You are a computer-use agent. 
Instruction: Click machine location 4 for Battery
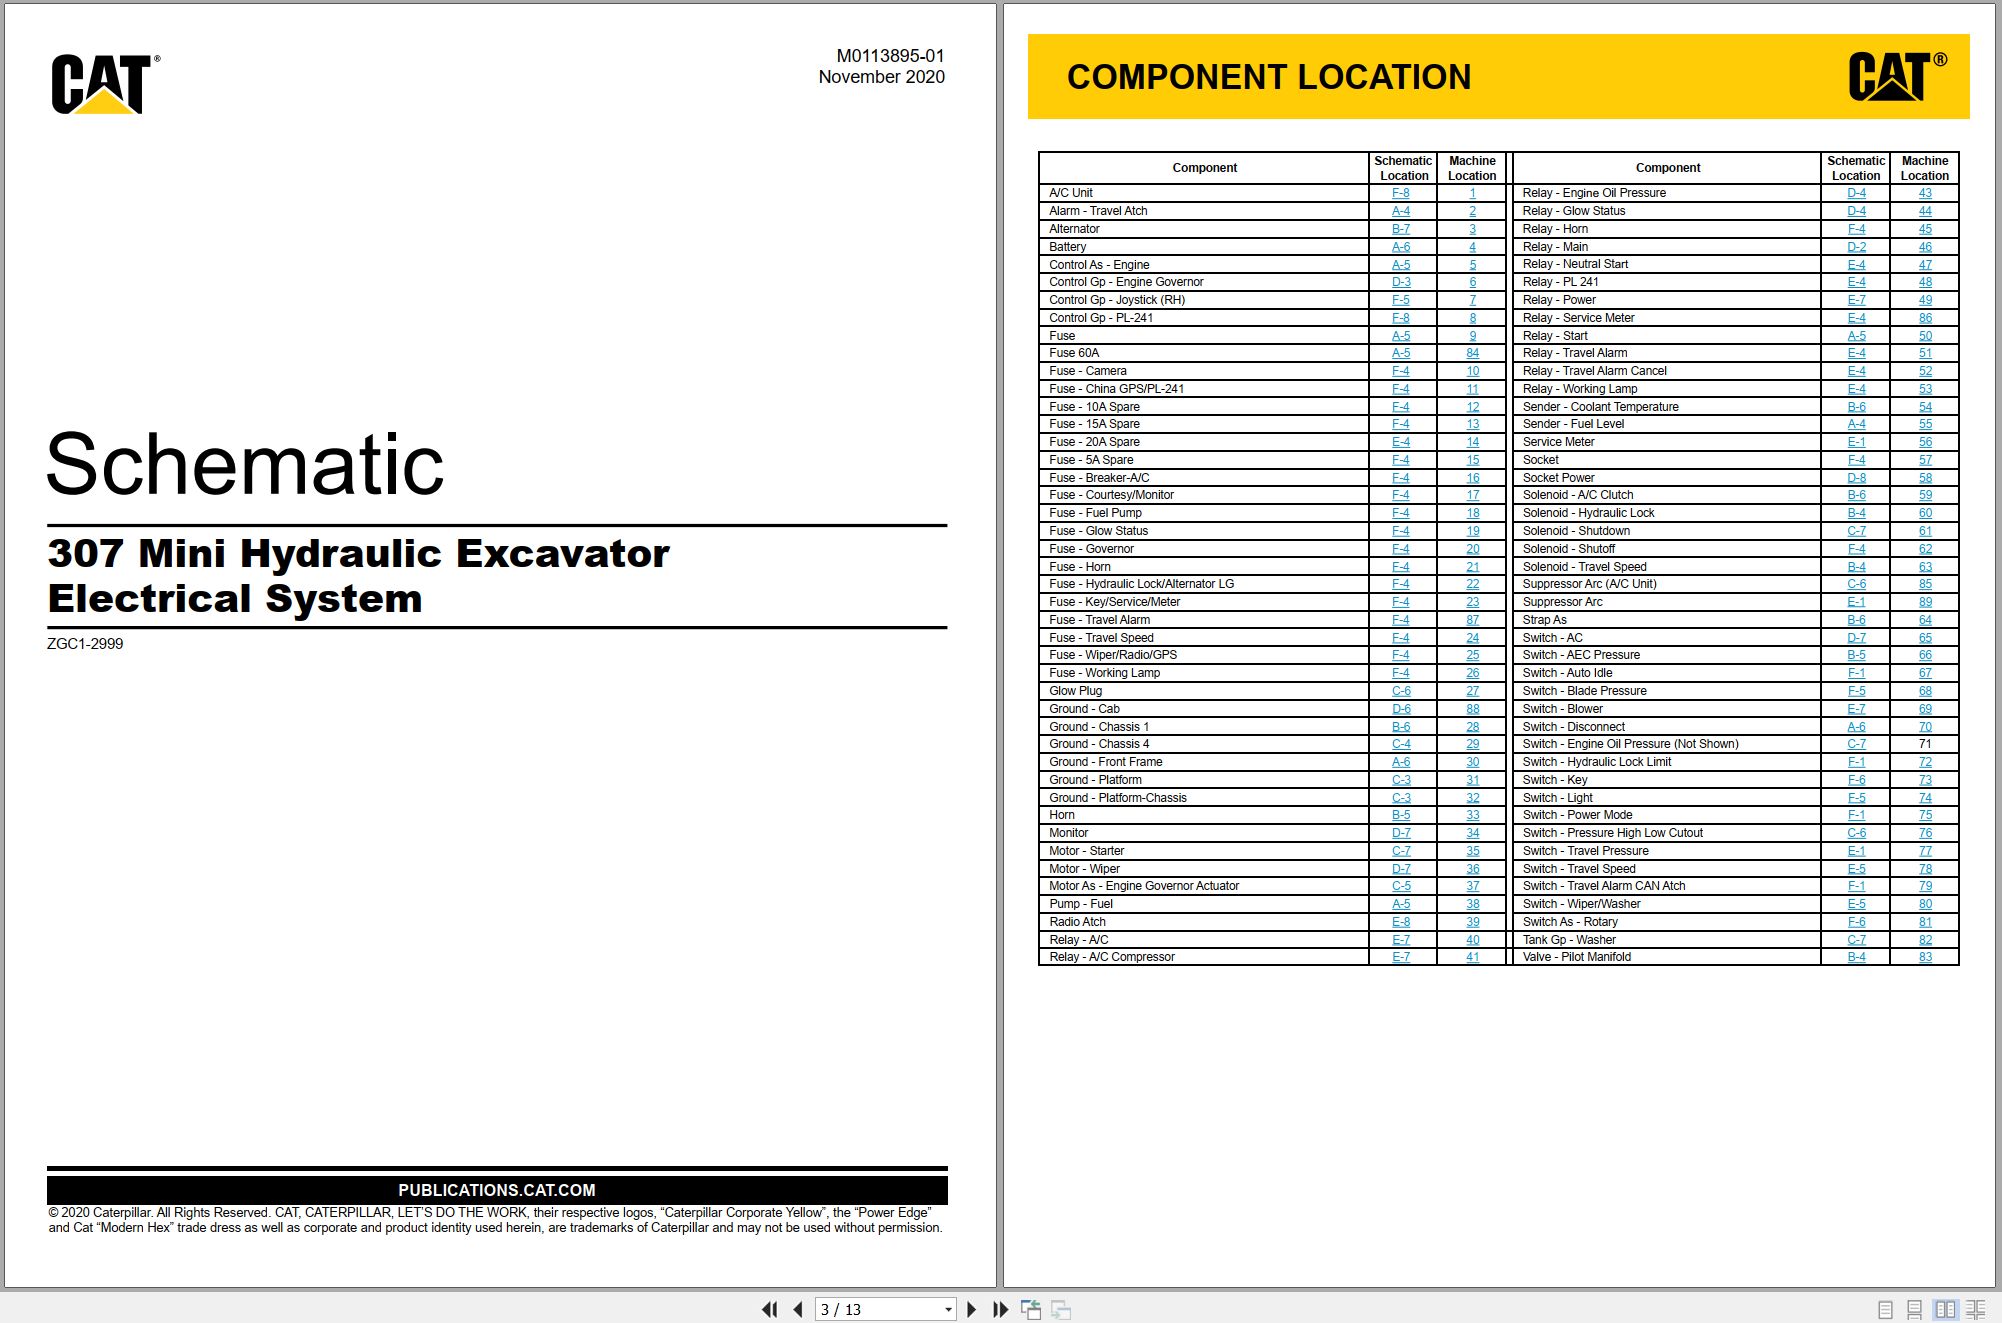click(1472, 247)
